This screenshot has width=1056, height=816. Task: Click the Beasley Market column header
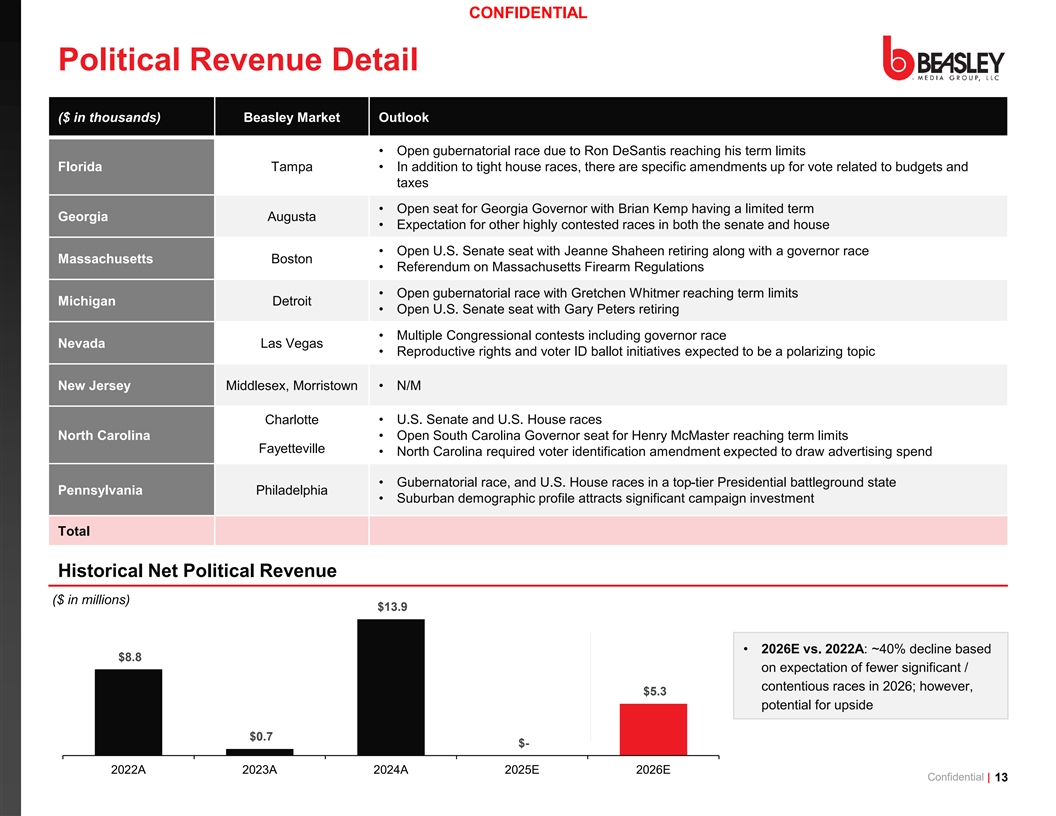pos(292,116)
